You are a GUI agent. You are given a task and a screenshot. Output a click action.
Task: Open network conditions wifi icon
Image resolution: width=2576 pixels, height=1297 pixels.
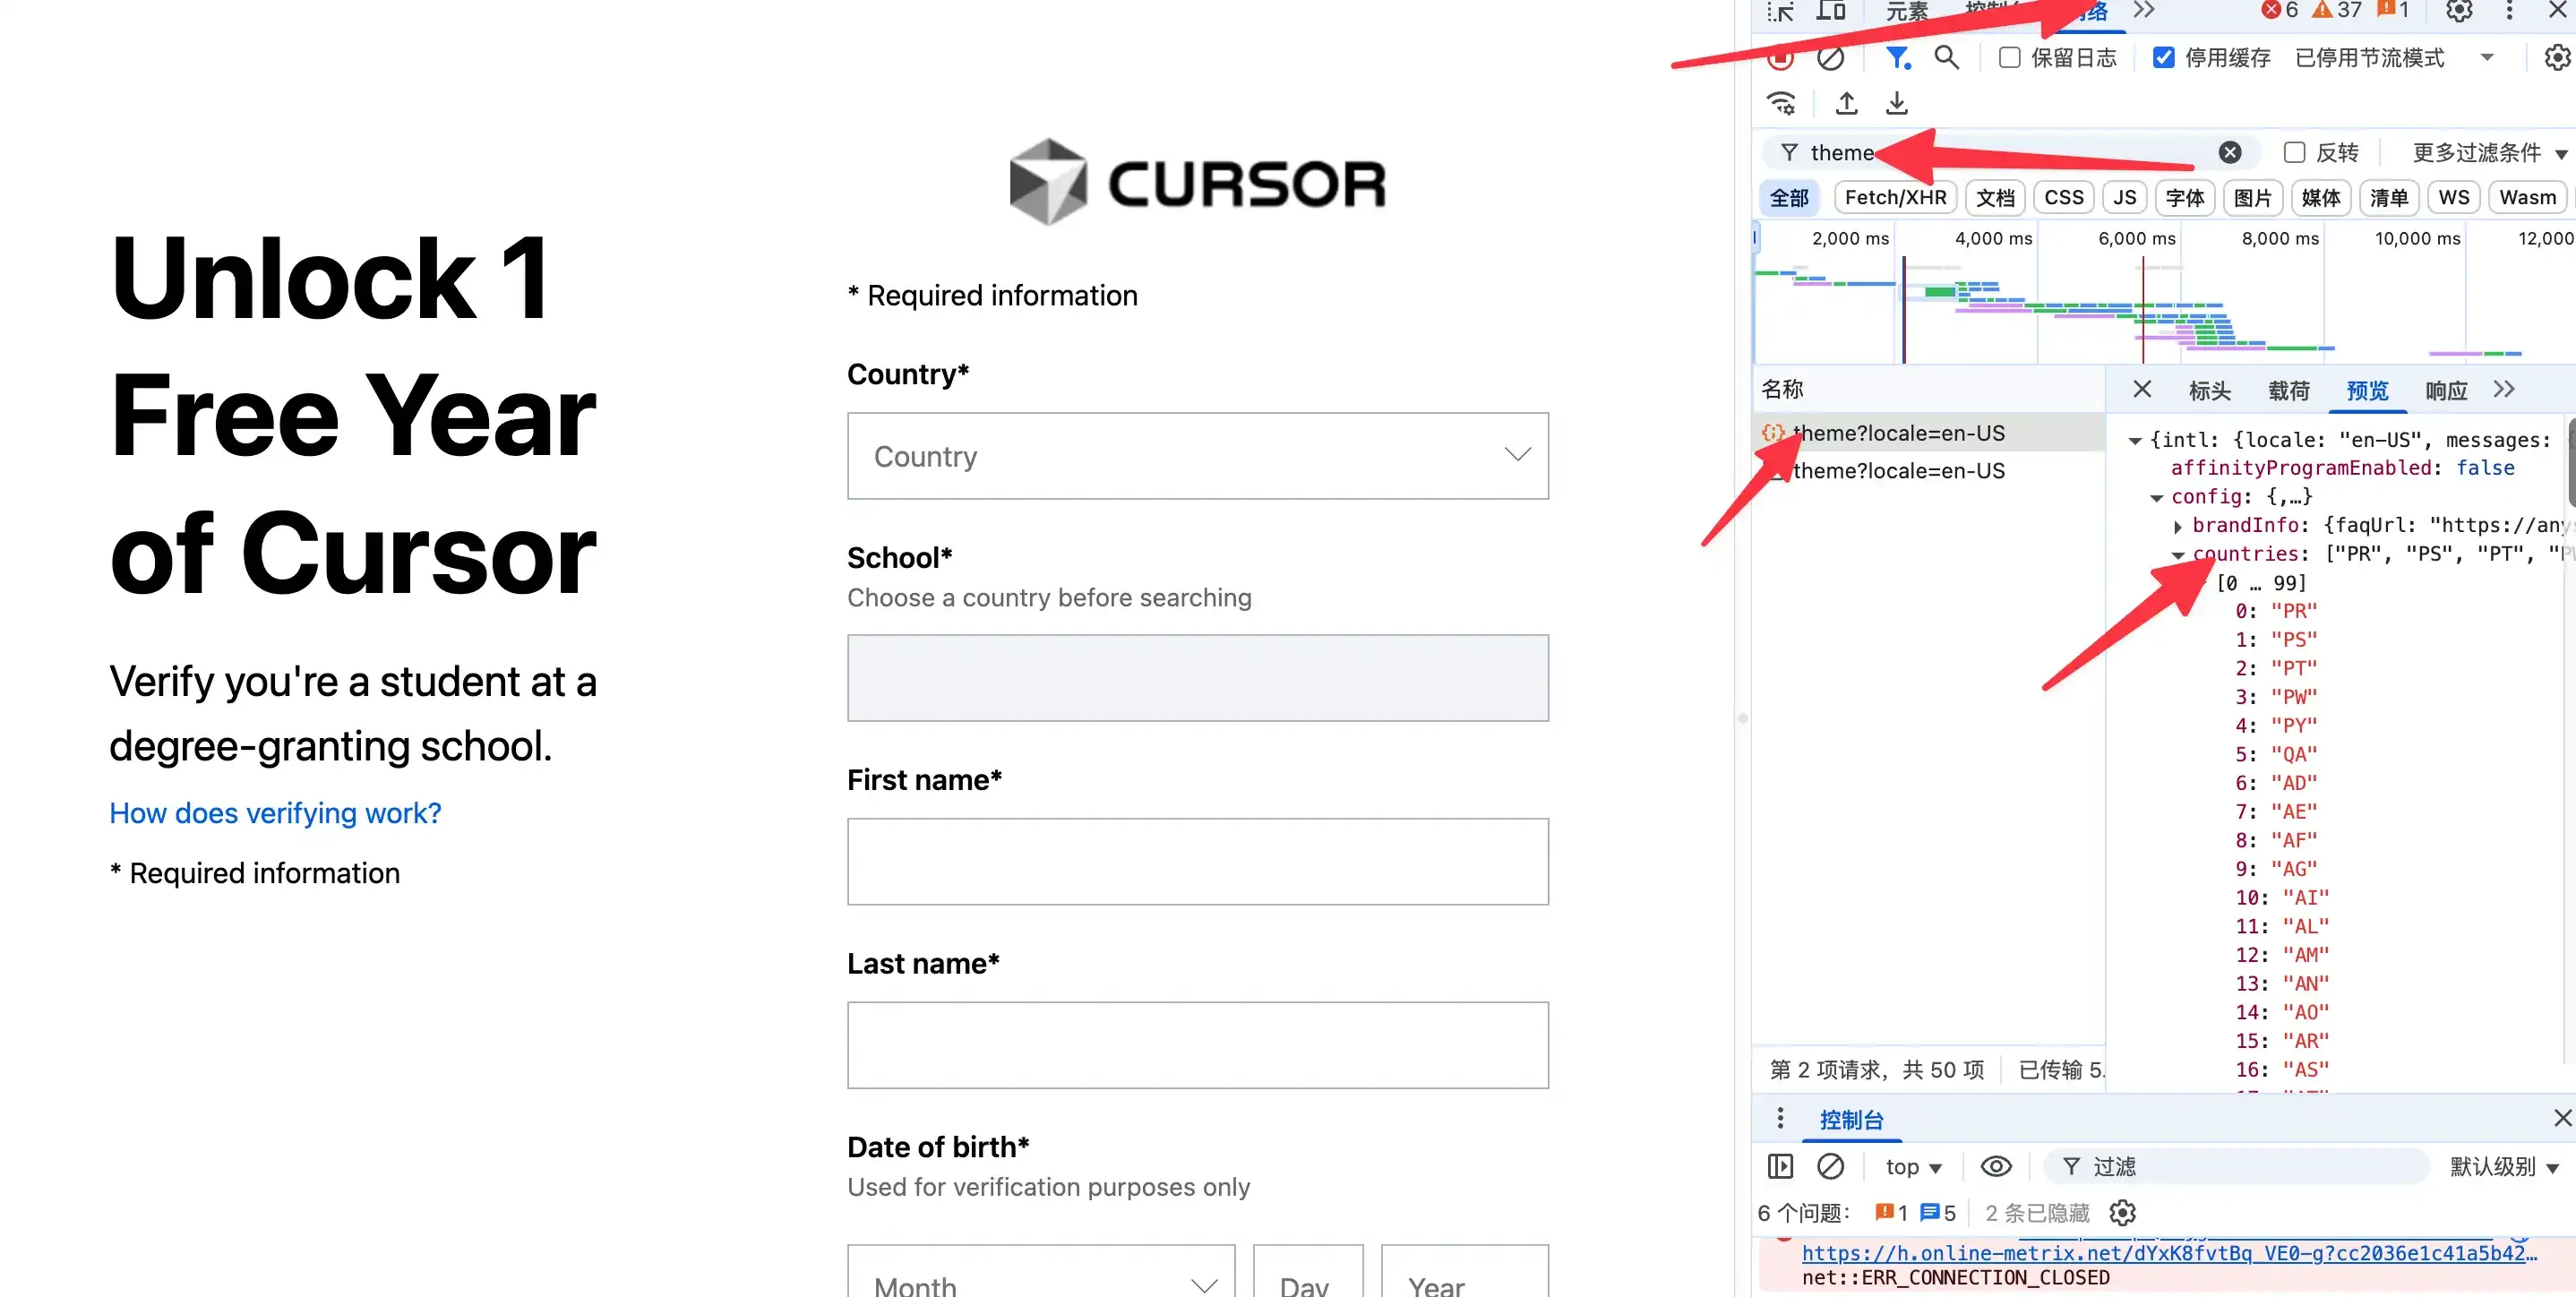[1781, 103]
